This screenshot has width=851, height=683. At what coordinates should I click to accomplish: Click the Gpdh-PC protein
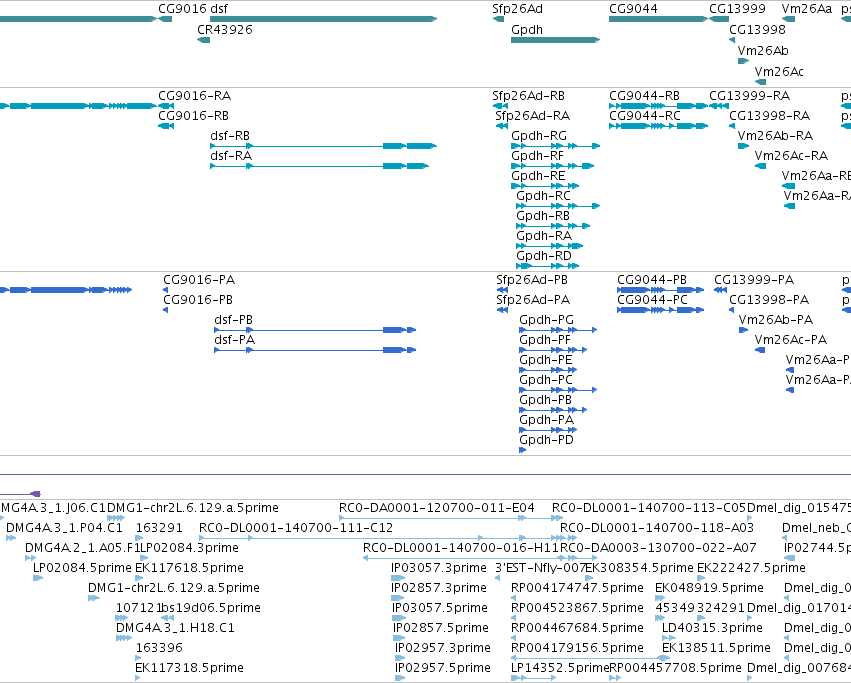(558, 390)
